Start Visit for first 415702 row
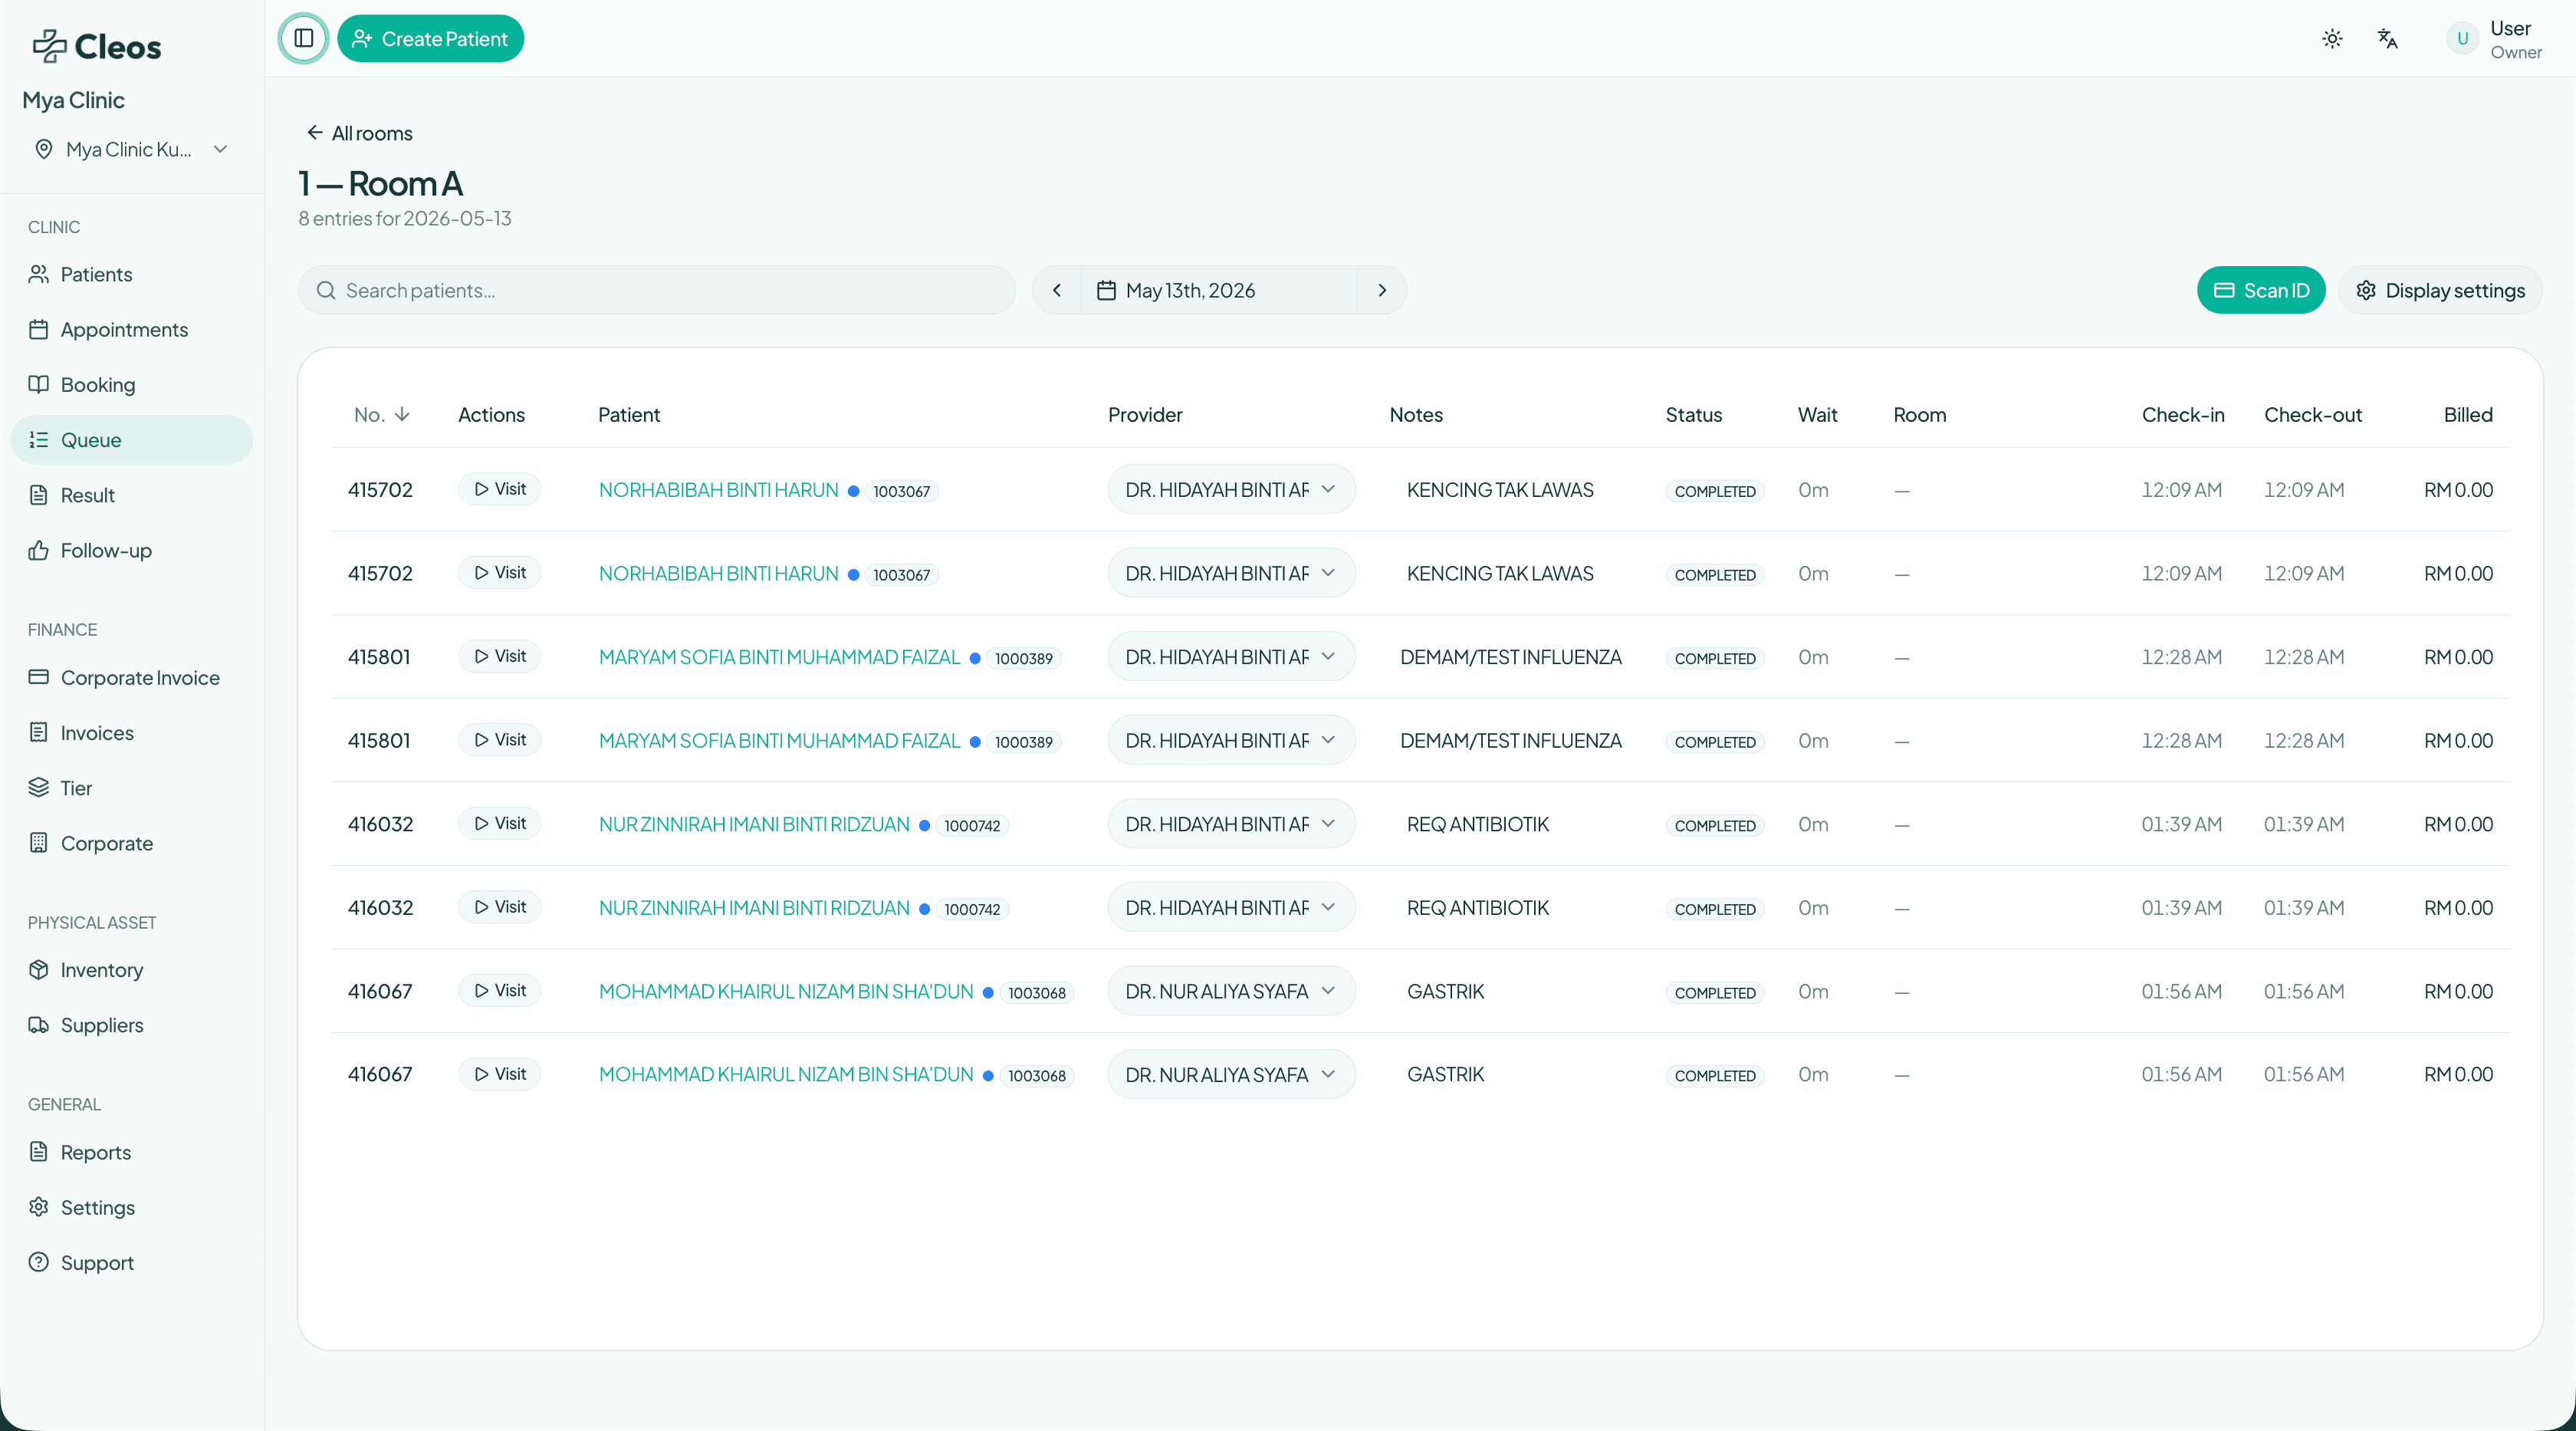This screenshot has width=2576, height=1431. (500, 489)
